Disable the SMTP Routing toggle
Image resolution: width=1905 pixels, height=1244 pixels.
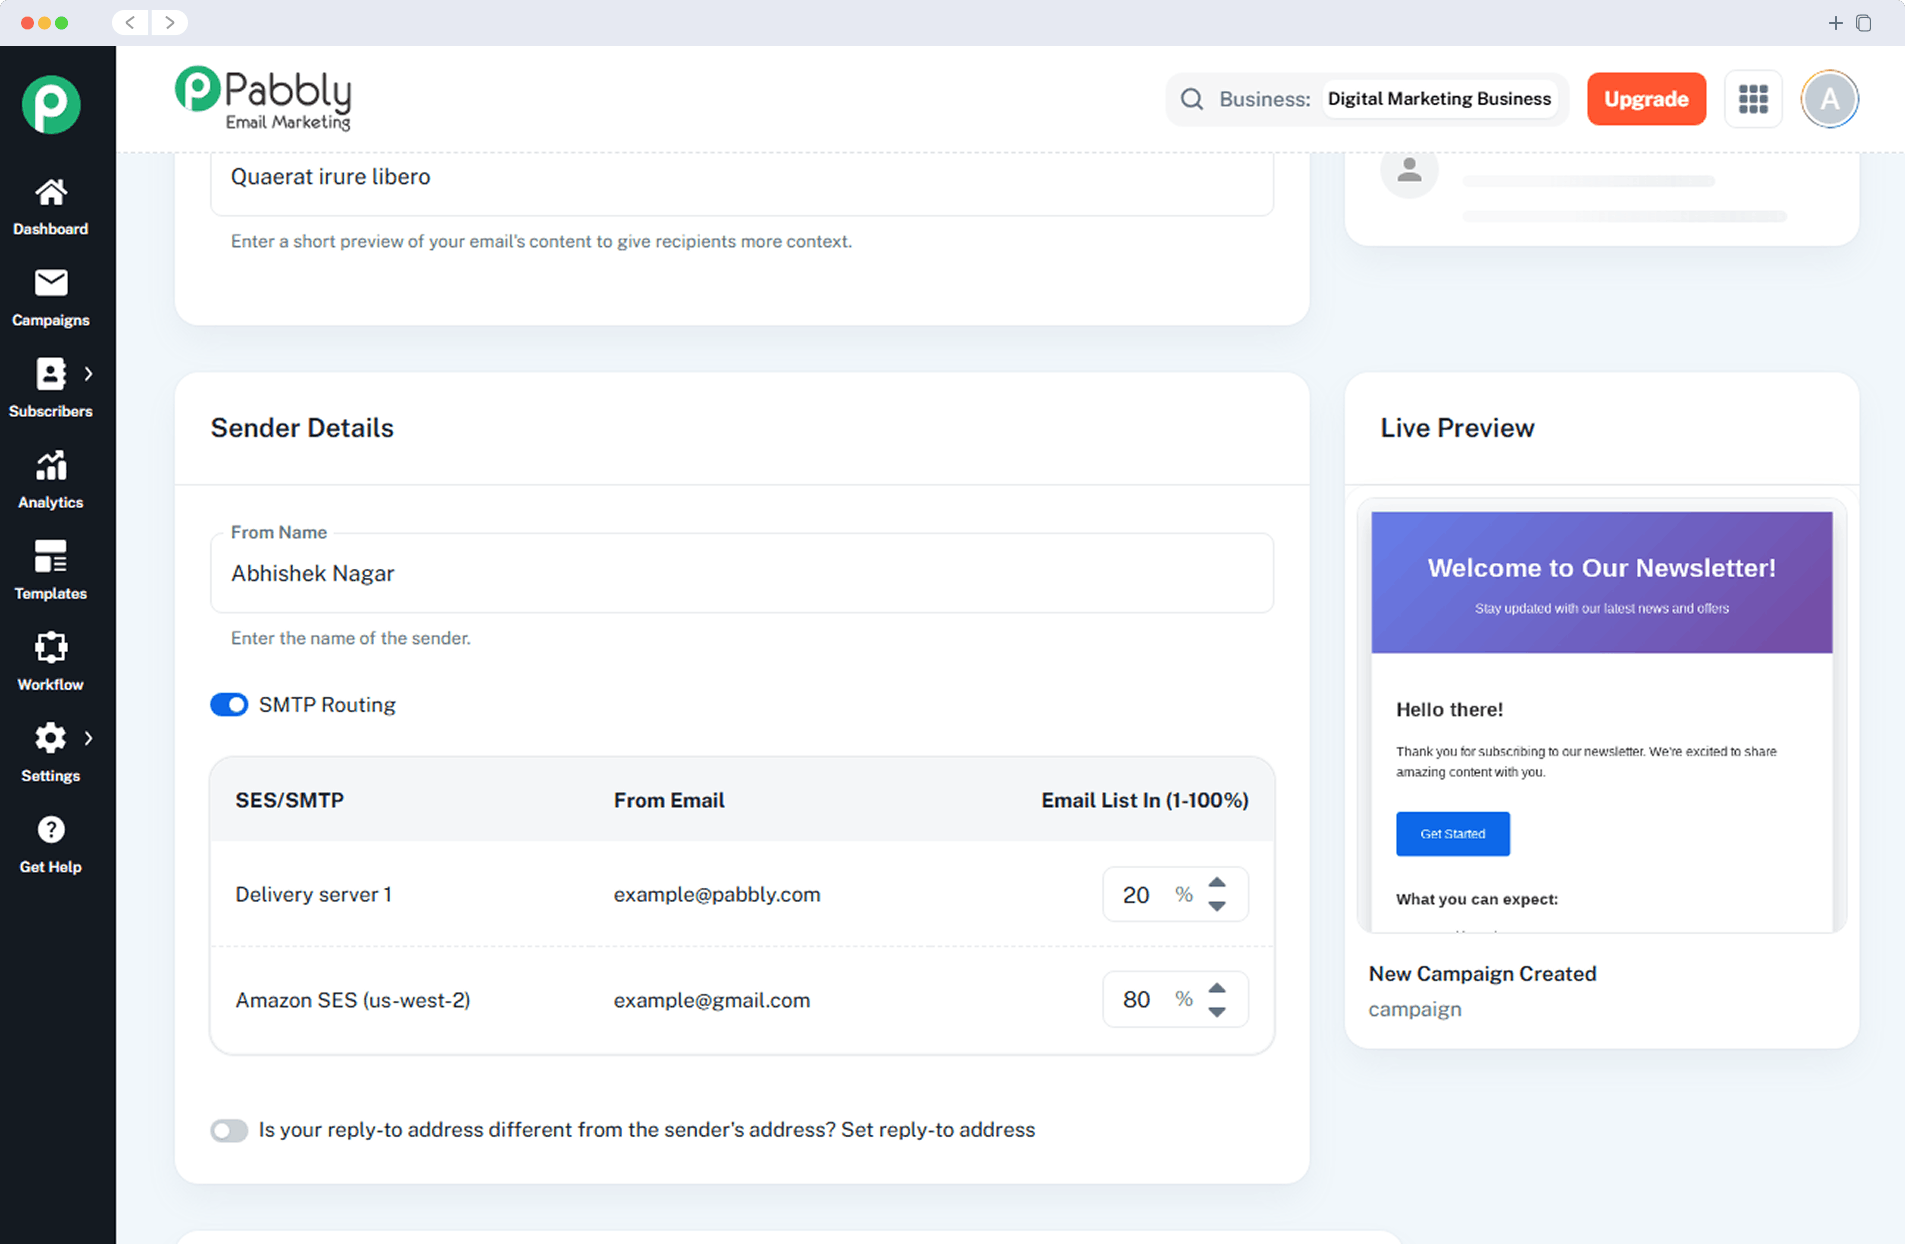pyautogui.click(x=229, y=705)
